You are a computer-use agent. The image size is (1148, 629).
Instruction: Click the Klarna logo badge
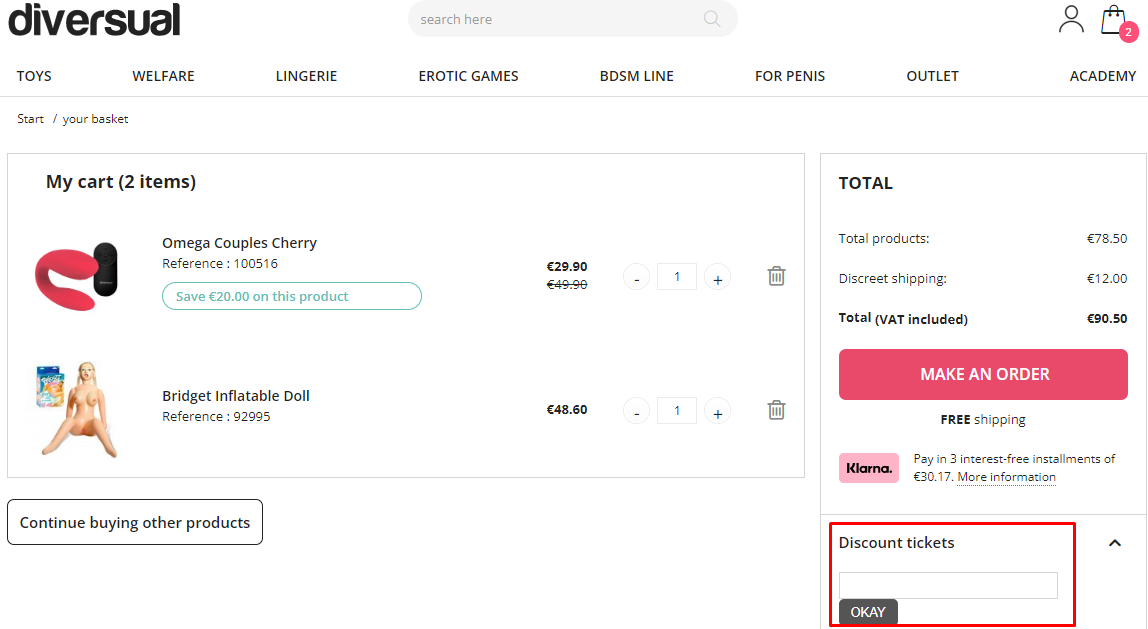click(869, 468)
